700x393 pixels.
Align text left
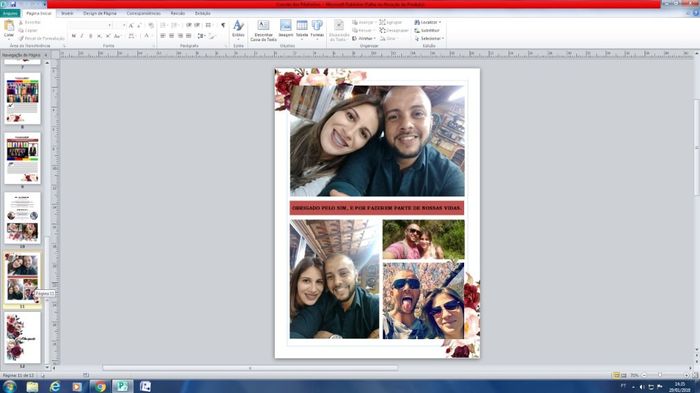pyautogui.click(x=163, y=36)
